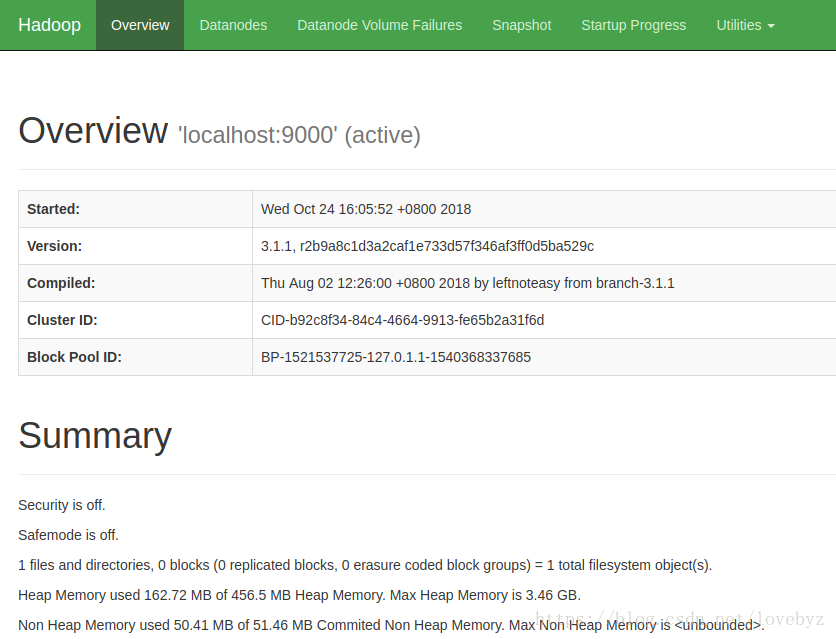Screen dimensions: 836x639
Task: Click the '1 files and directories' line
Action: (x=365, y=565)
